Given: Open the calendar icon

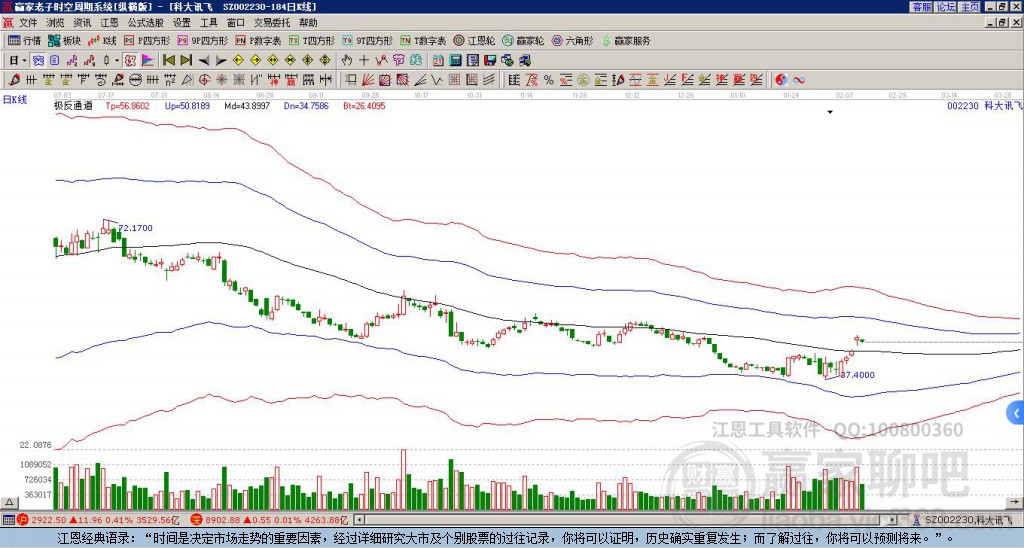Looking at the screenshot, I should pyautogui.click(x=438, y=61).
